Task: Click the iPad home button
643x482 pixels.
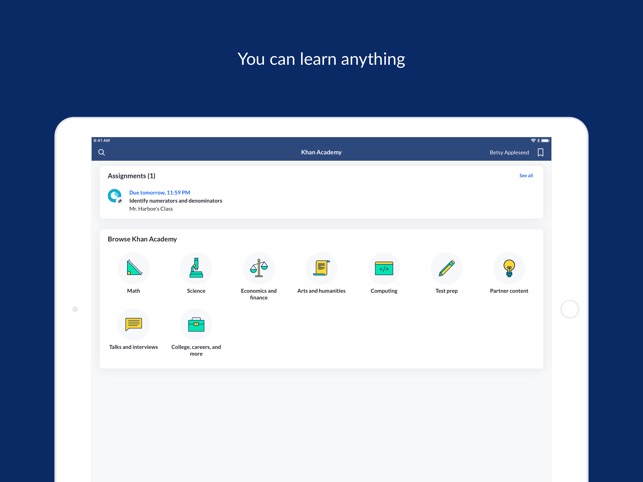Action: [x=570, y=309]
